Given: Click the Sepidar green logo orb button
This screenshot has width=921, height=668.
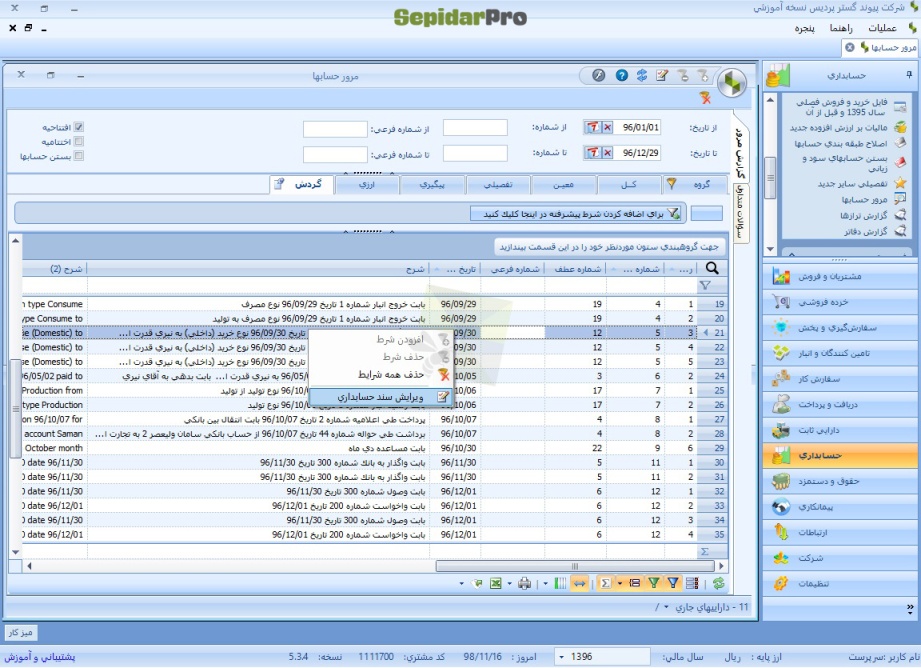Looking at the screenshot, I should 732,83.
